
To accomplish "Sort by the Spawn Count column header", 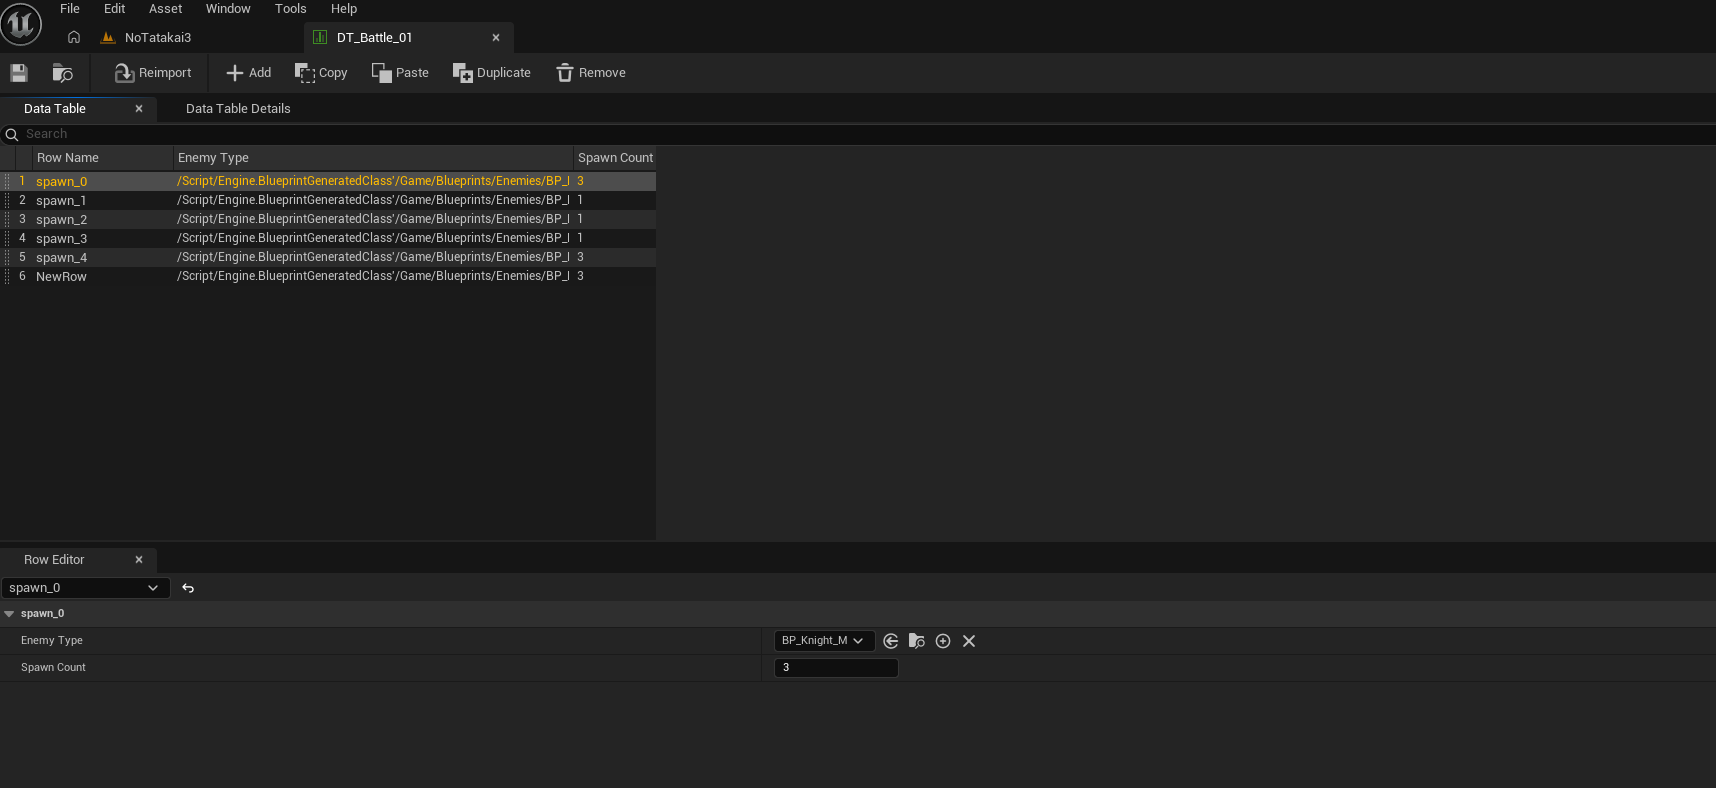I will tap(615, 158).
